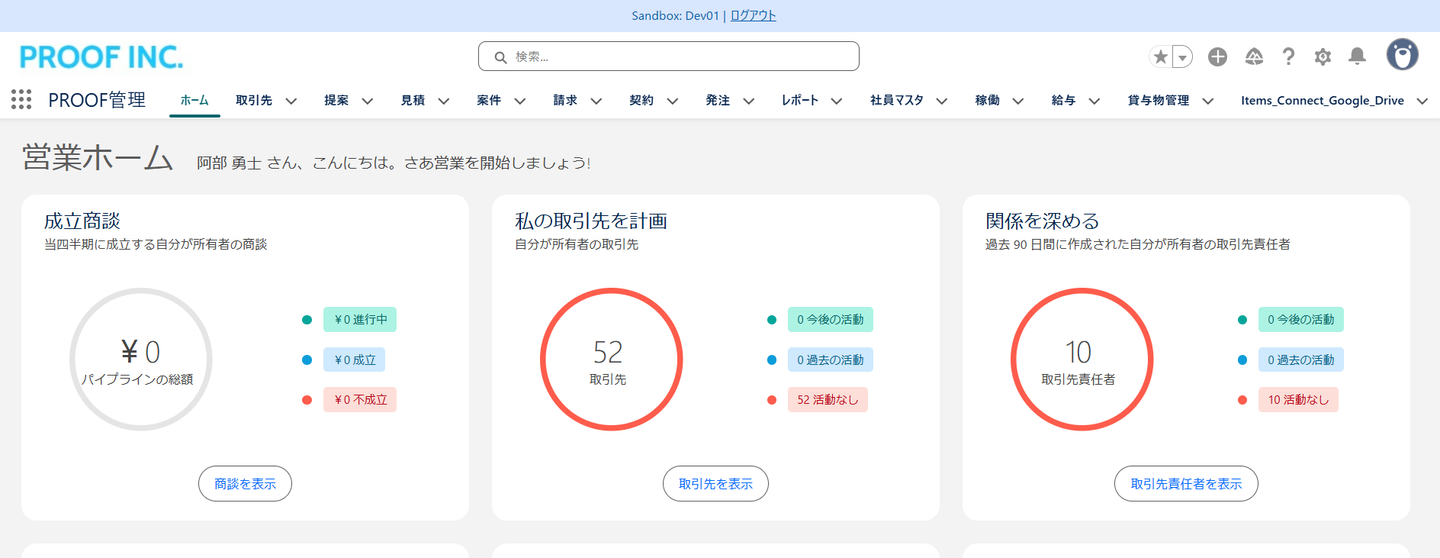This screenshot has width=1440, height=558.
Task: Expand the favorites list dropdown arrow
Action: coord(1183,58)
